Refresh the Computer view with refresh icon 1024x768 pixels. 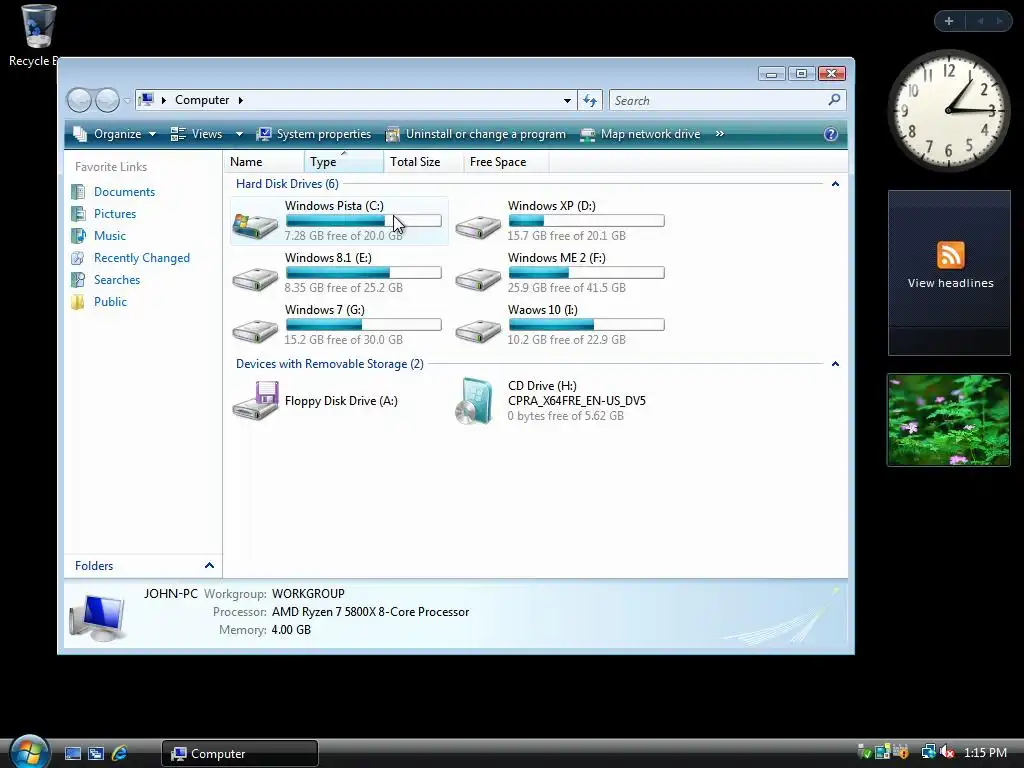click(590, 100)
